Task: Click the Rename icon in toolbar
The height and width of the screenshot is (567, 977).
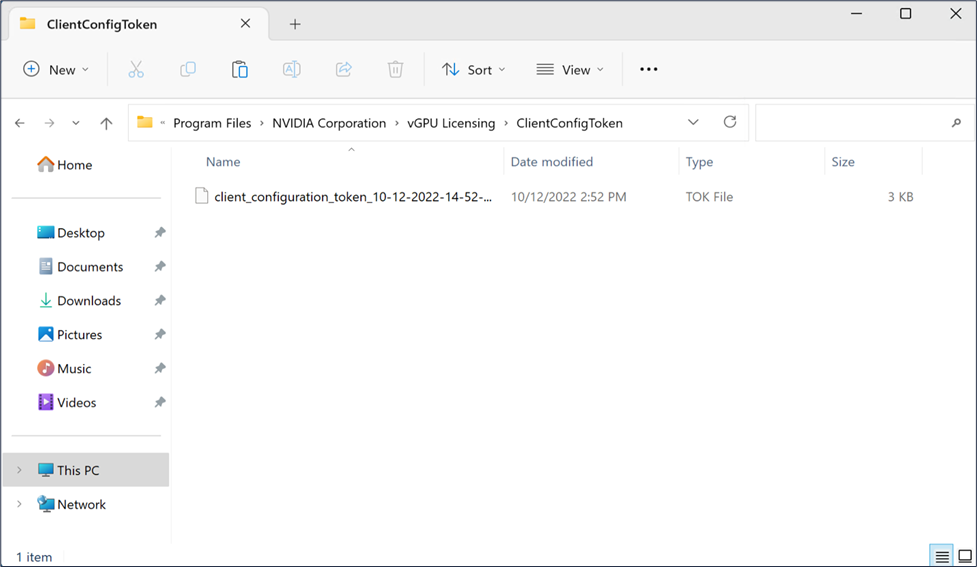Action: (x=291, y=69)
